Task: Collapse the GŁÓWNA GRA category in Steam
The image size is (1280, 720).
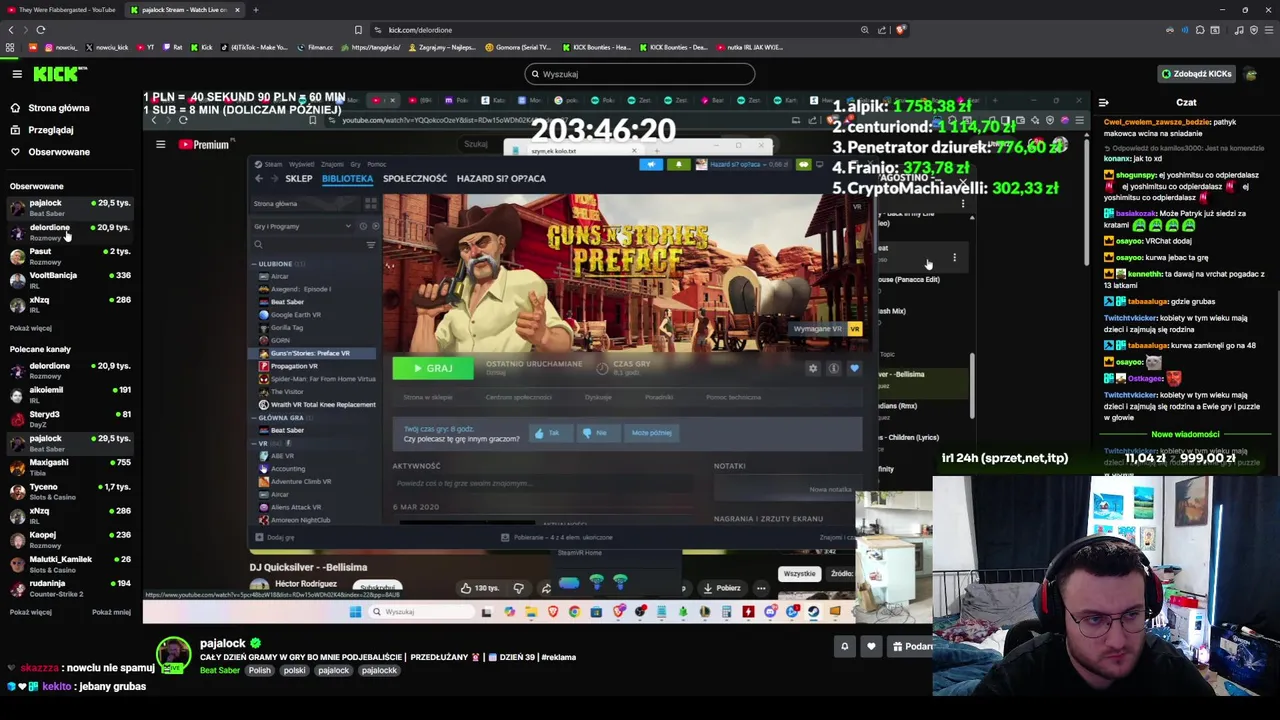Action: pyautogui.click(x=254, y=418)
